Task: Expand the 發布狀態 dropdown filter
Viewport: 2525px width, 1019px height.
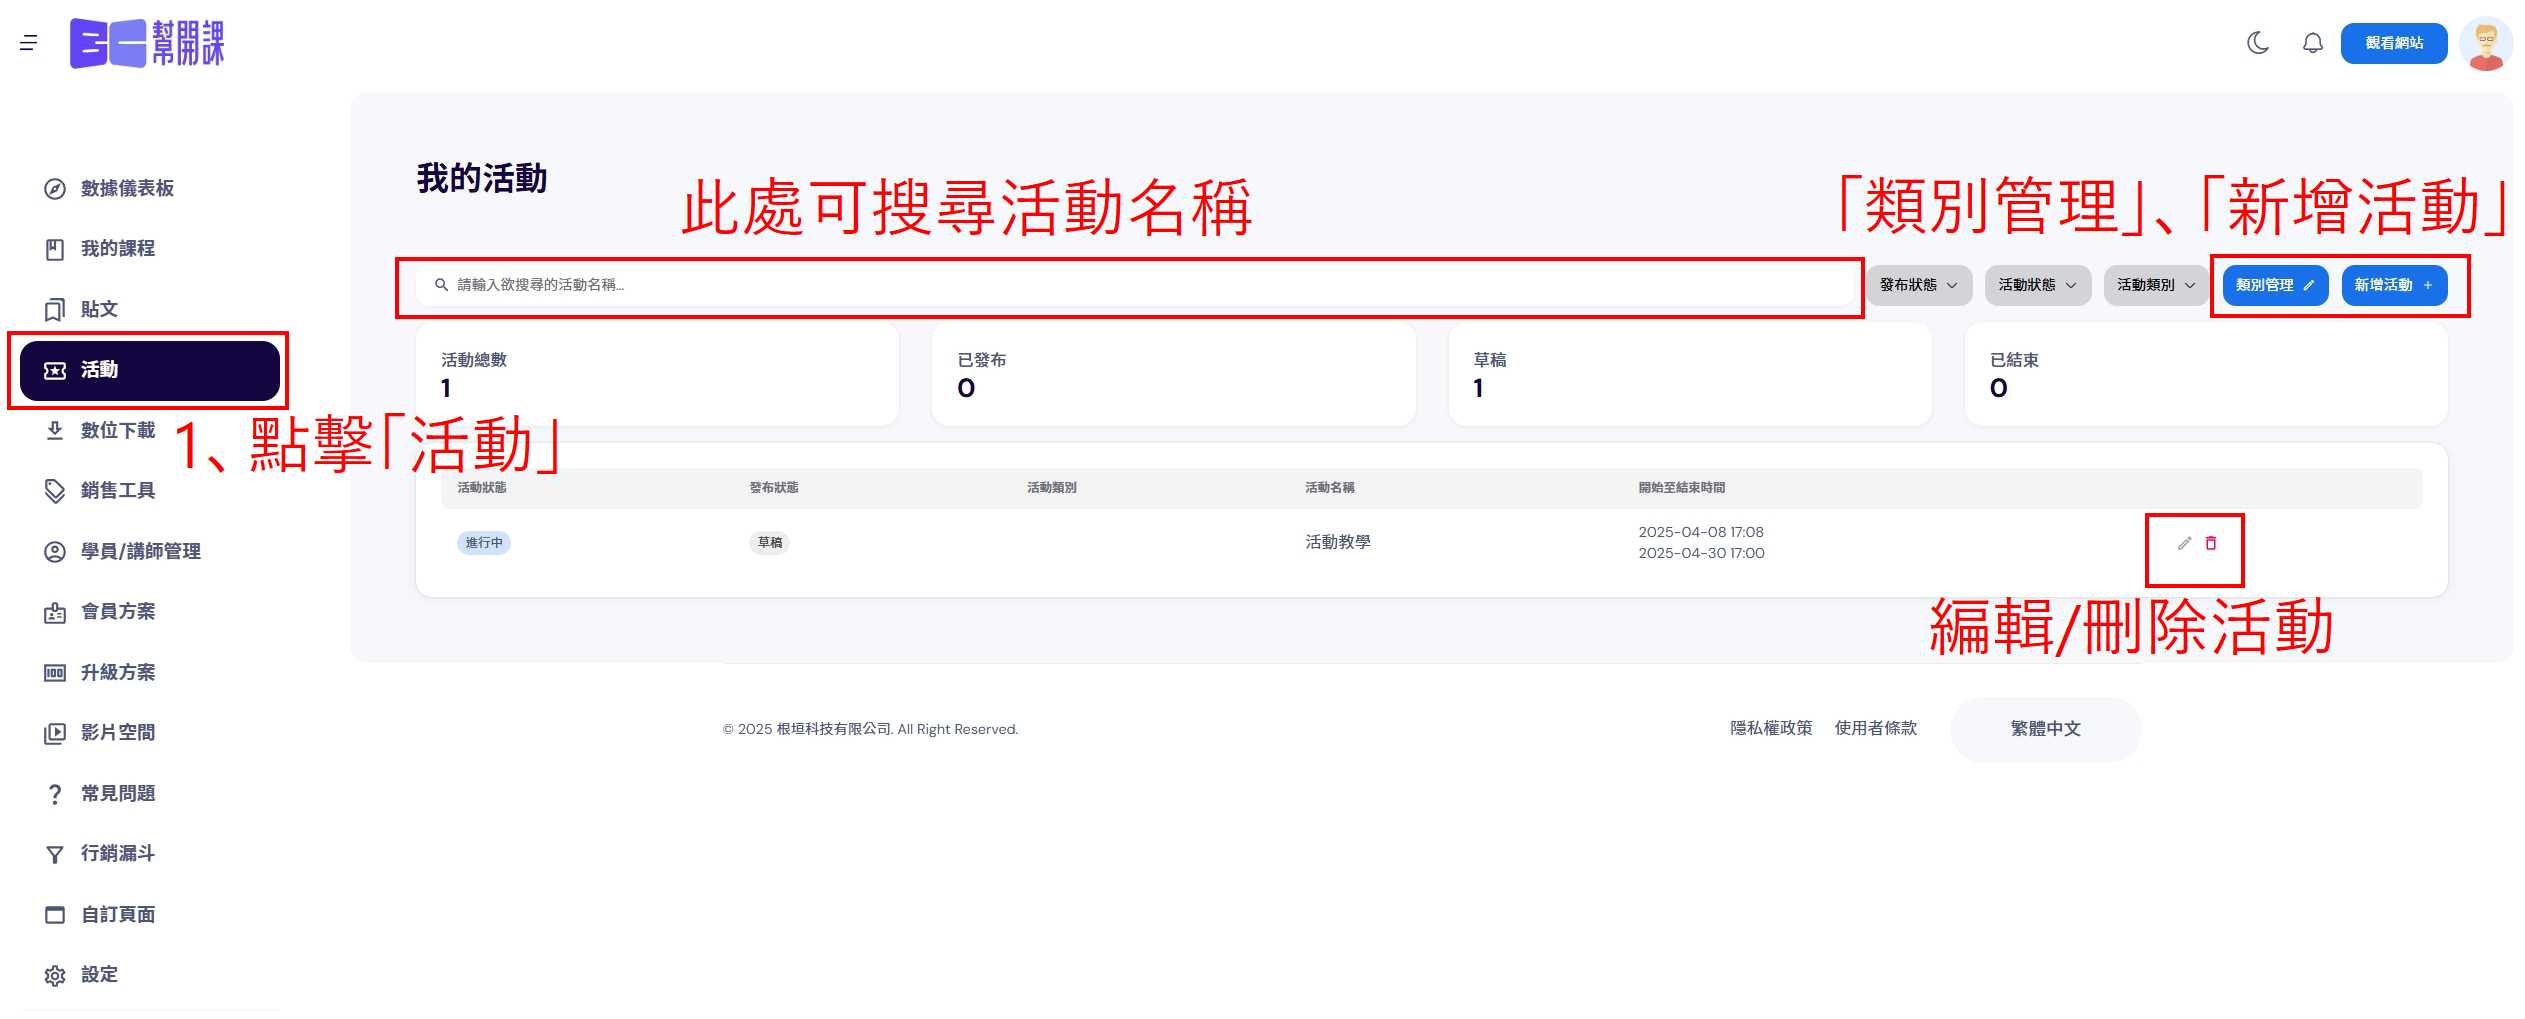Action: coord(1918,285)
